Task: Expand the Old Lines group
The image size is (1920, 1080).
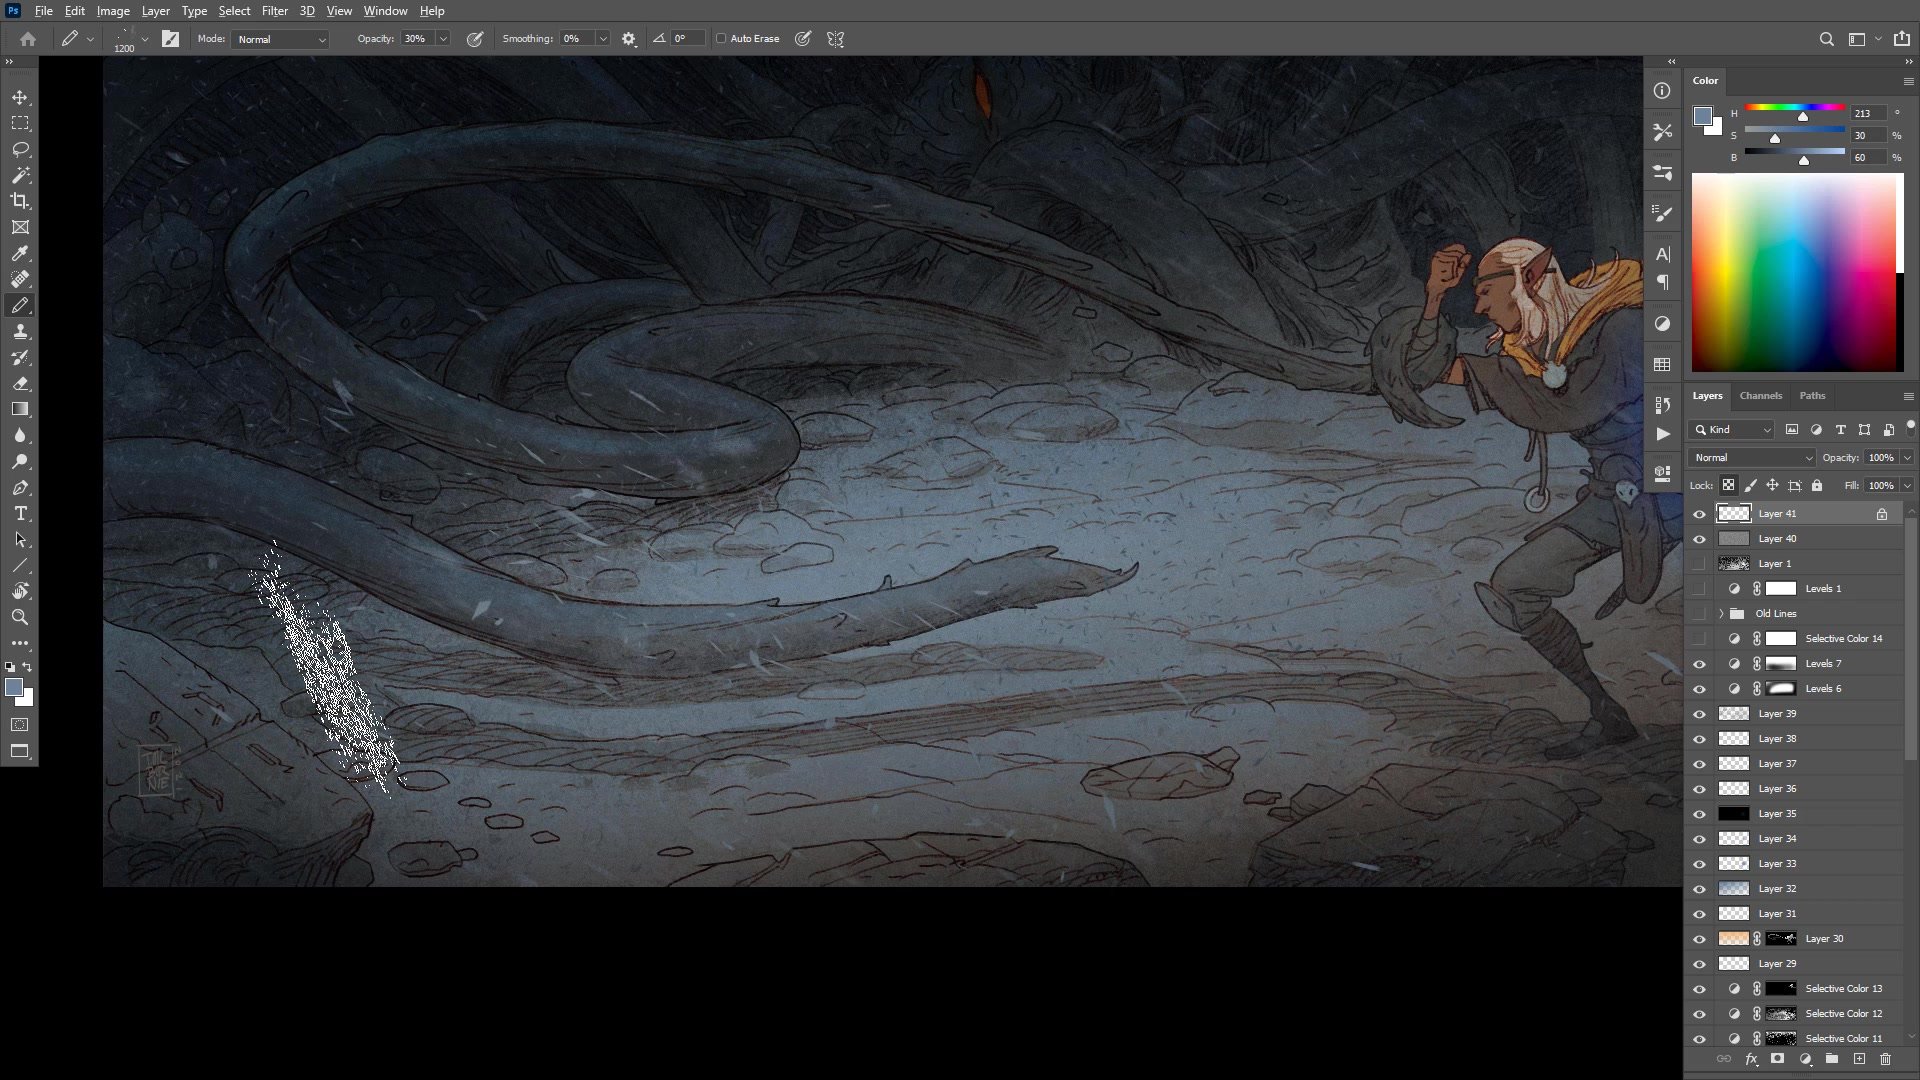Action: (1722, 613)
